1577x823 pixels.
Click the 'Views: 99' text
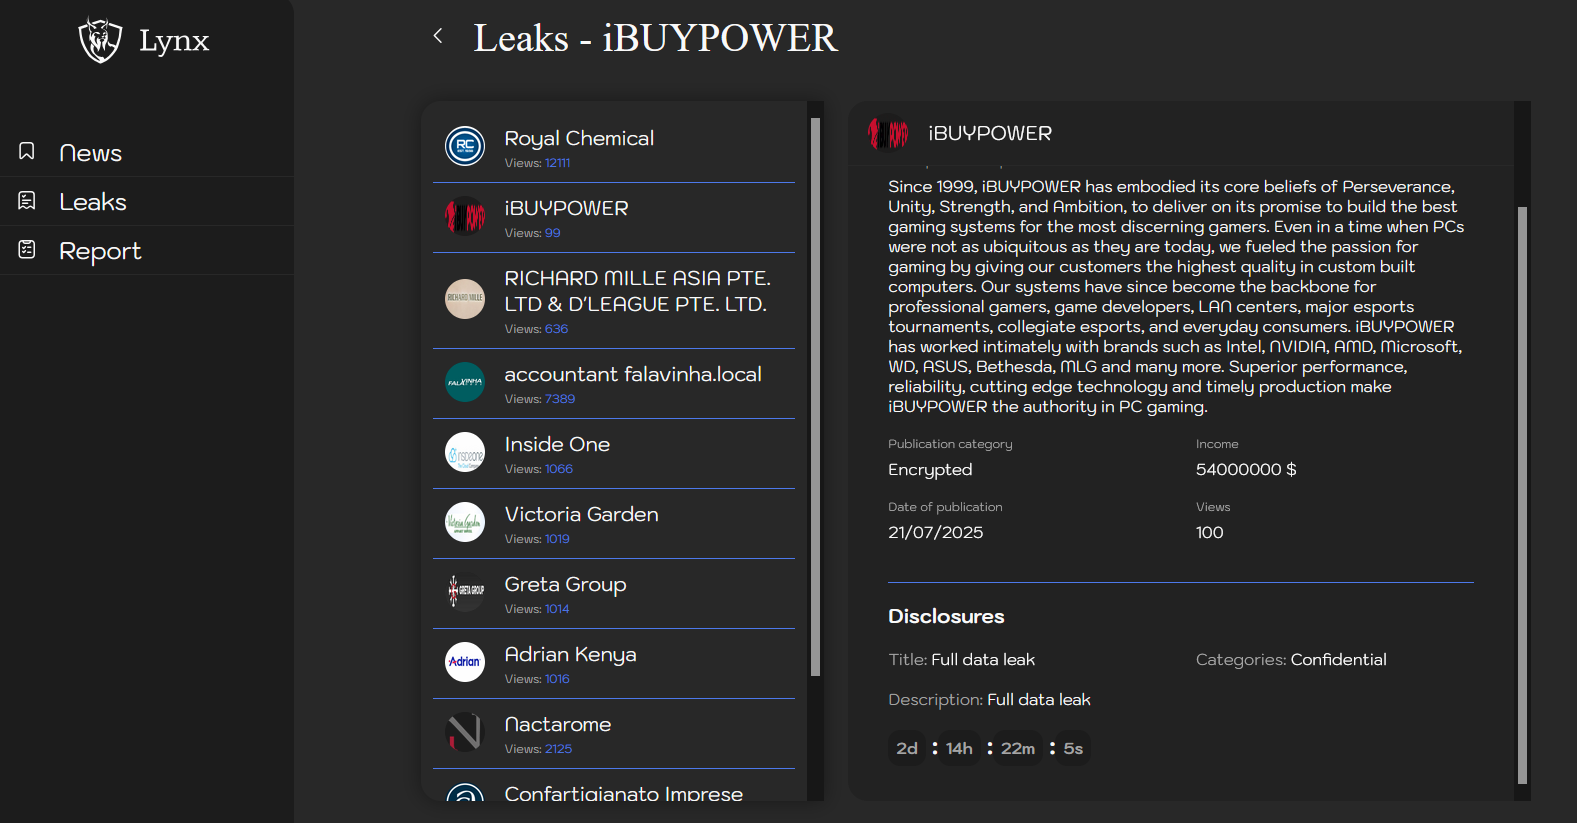(x=532, y=233)
